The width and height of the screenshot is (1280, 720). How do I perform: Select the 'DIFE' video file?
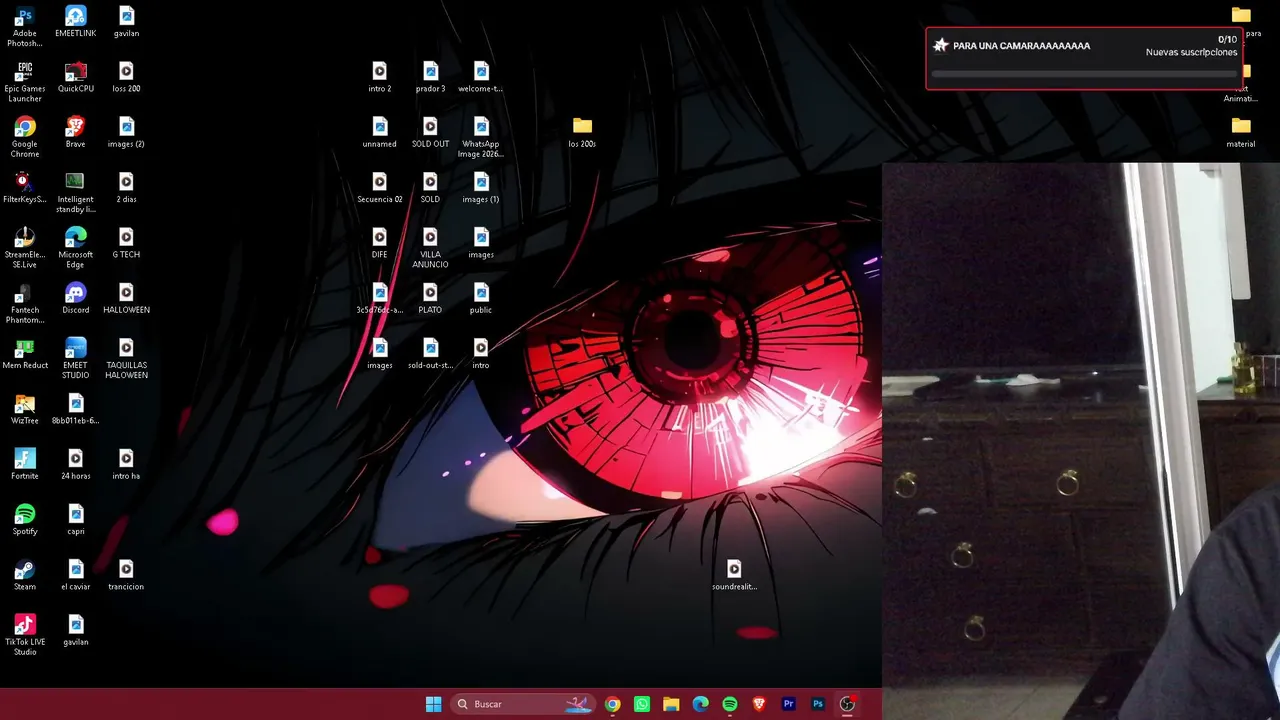click(380, 243)
